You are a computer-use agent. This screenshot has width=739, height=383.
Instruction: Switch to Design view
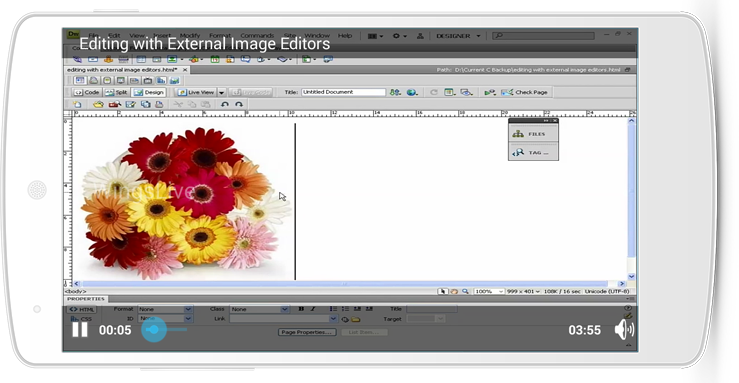tap(149, 92)
